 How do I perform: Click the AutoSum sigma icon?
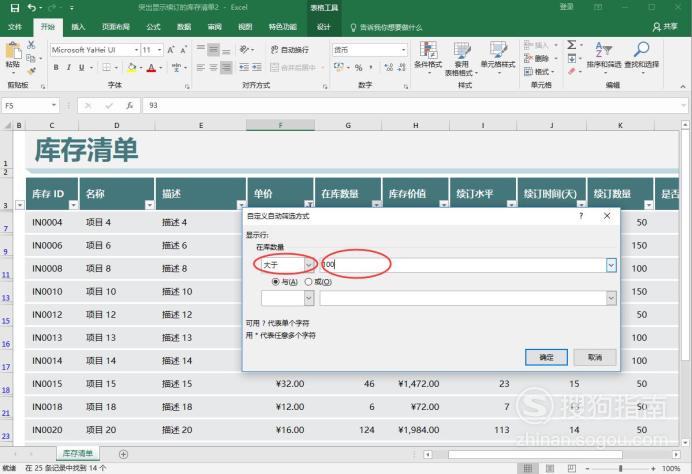coord(572,45)
